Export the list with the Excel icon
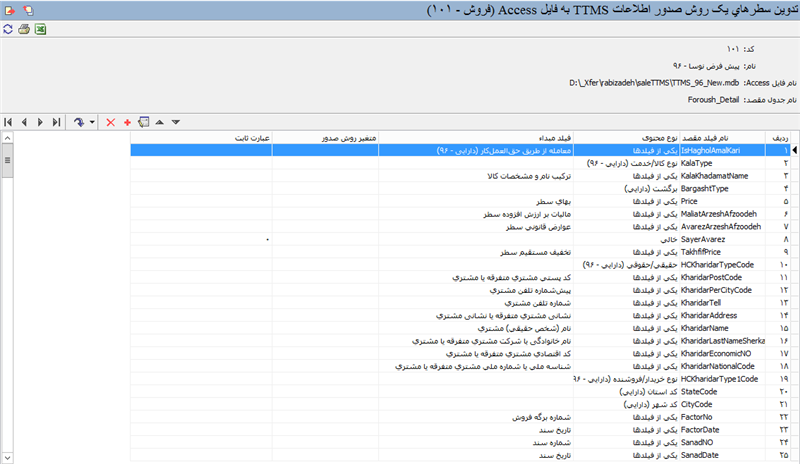Image resolution: width=800 pixels, height=464 pixels. [41, 30]
